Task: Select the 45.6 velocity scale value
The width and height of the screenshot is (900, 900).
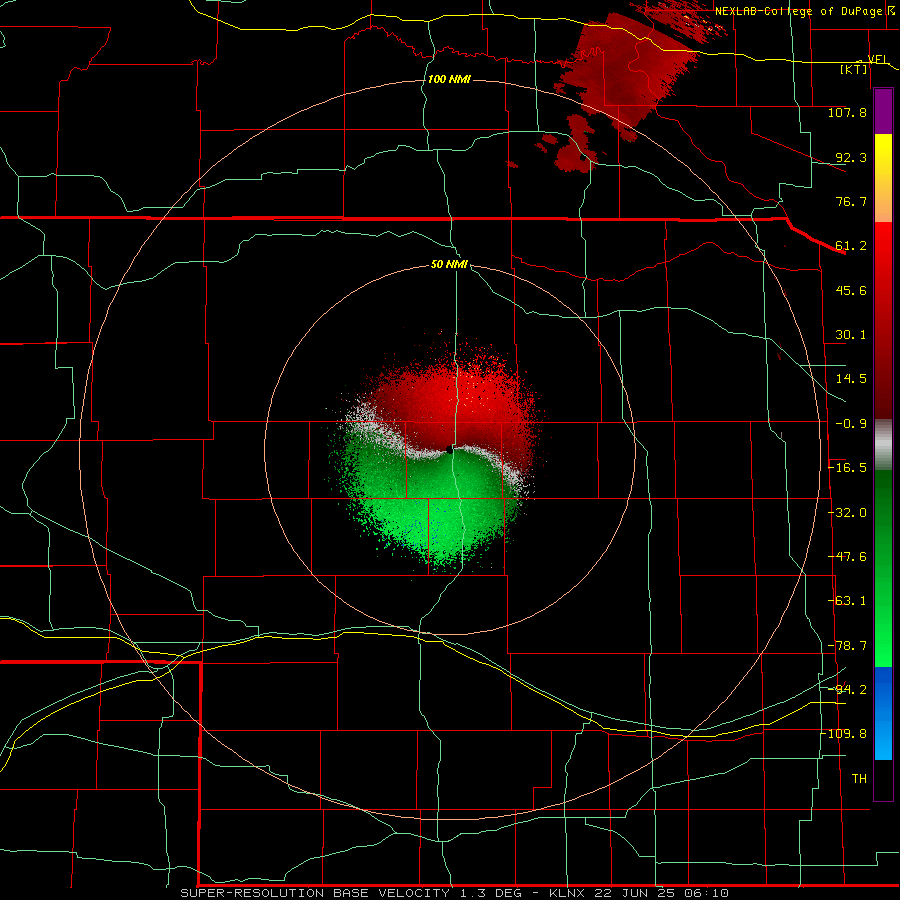Action: pos(851,290)
